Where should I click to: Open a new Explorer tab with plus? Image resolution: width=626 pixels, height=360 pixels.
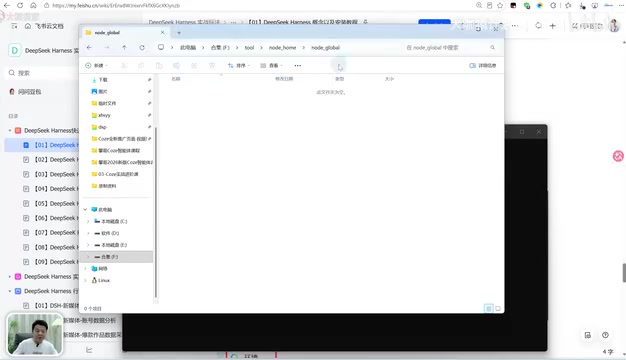(x=179, y=33)
